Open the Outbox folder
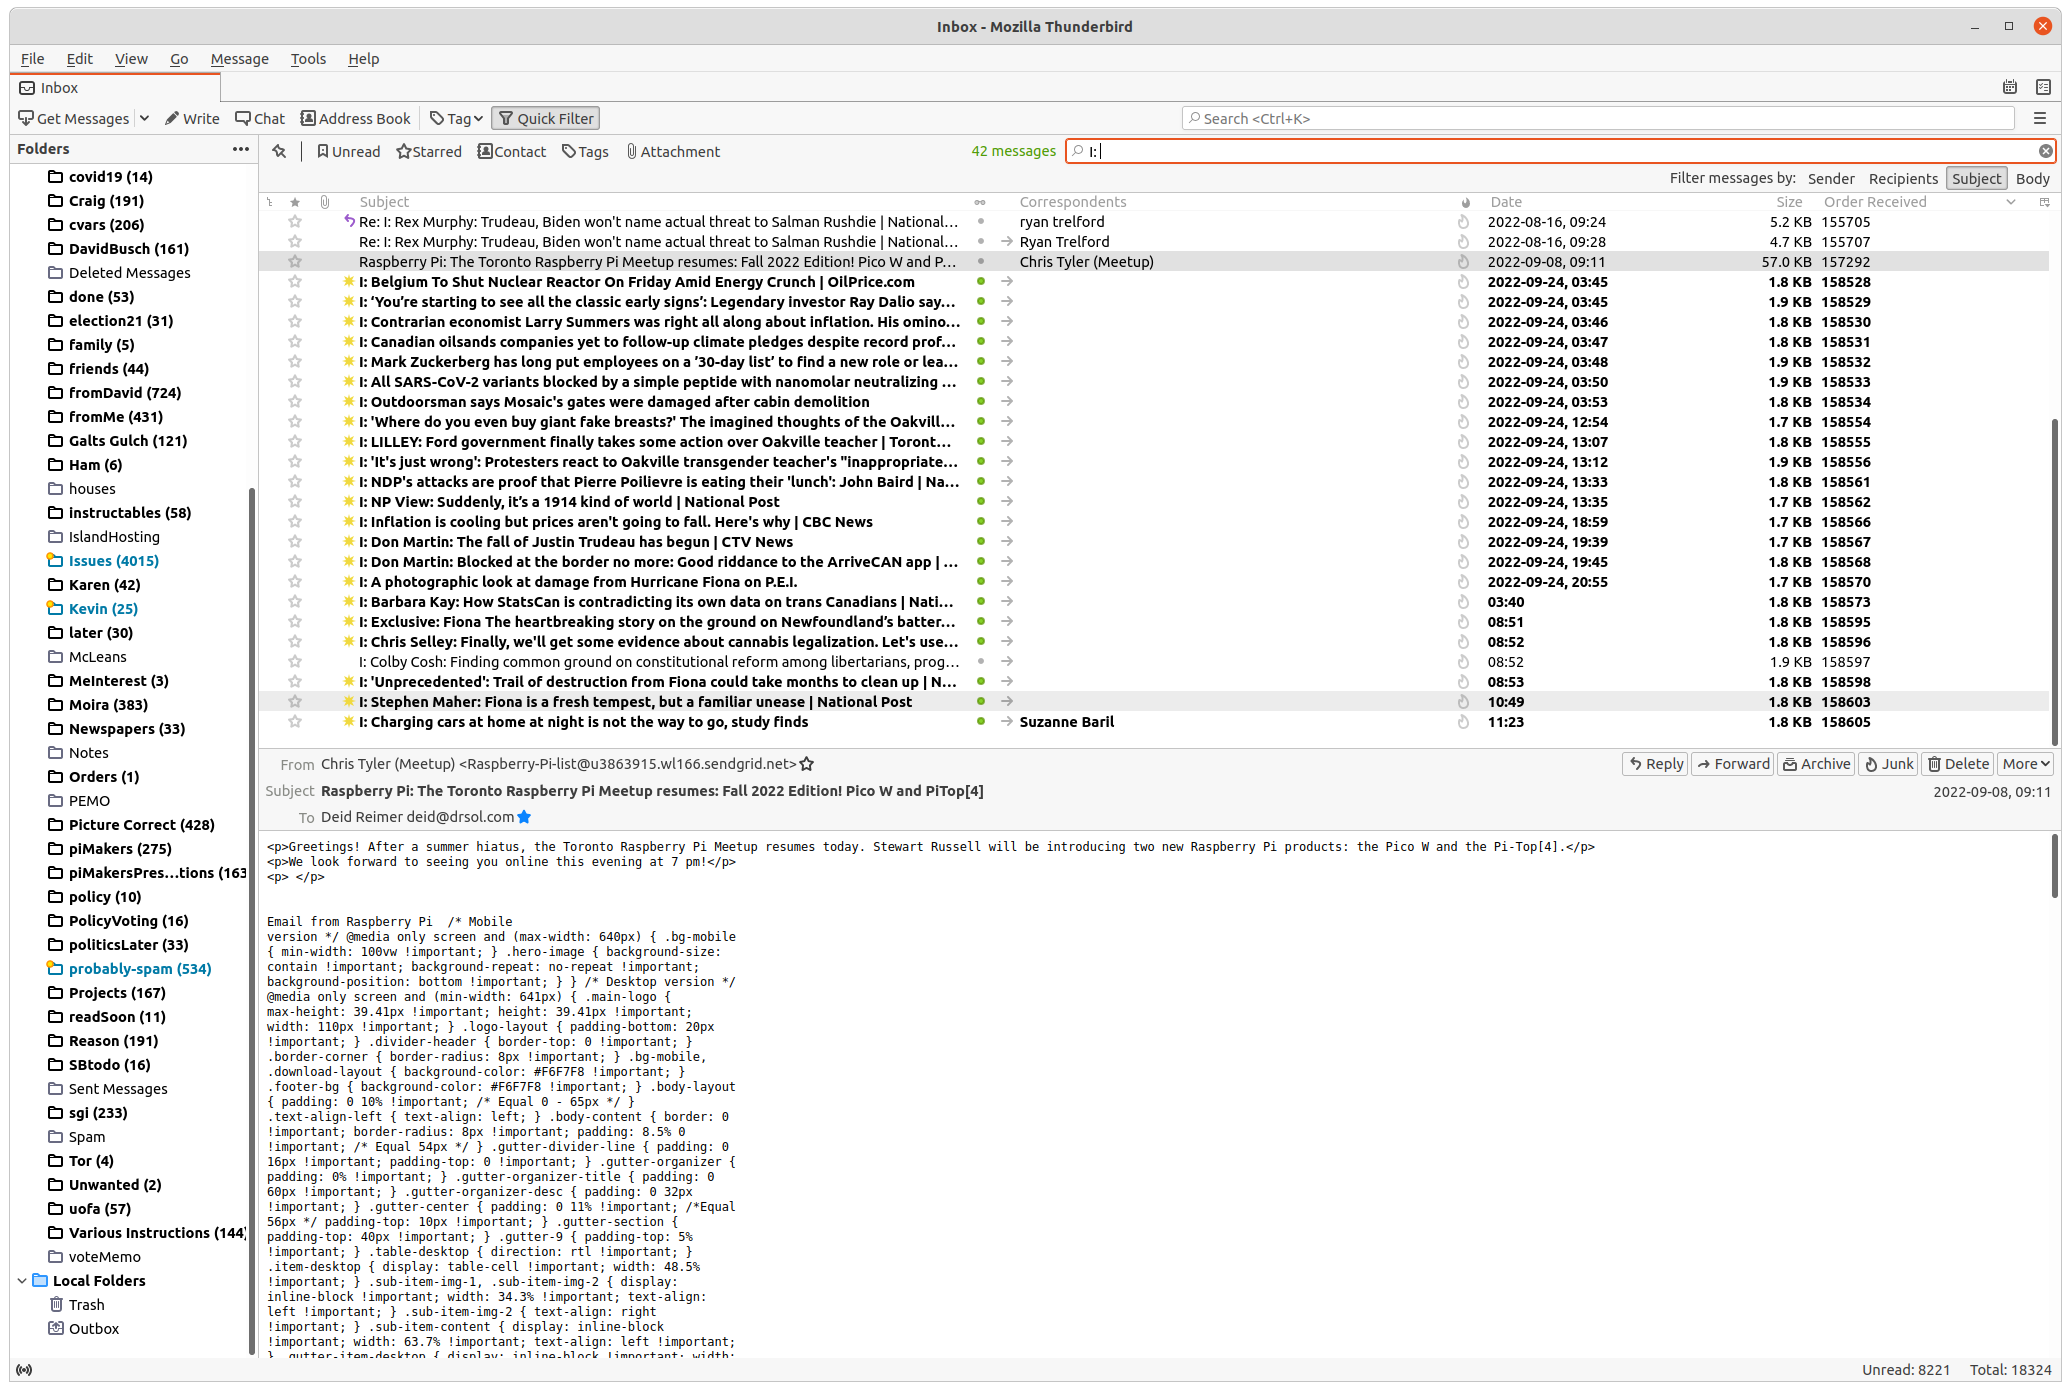2071x1391 pixels. point(93,1329)
